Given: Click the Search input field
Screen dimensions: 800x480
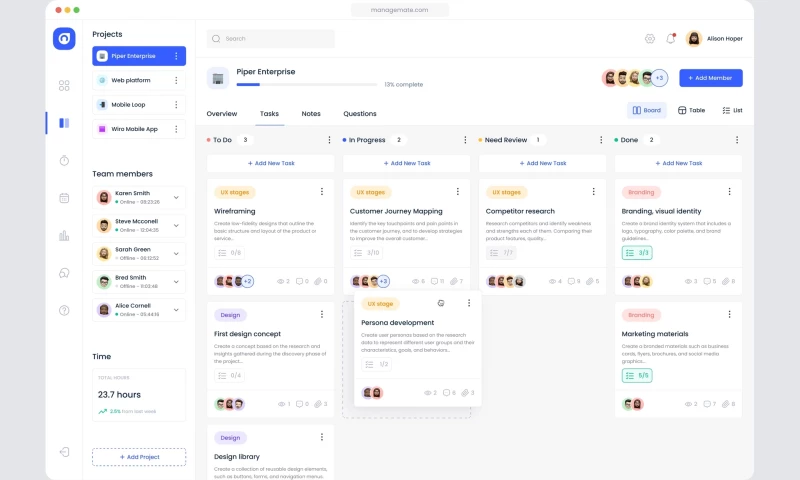Looking at the screenshot, I should tap(271, 38).
